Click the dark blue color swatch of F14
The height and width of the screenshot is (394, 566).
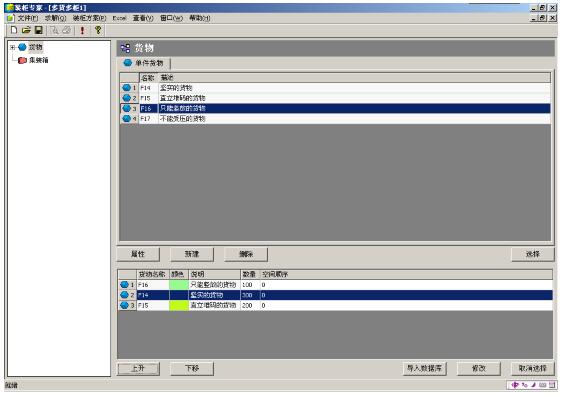click(x=179, y=295)
